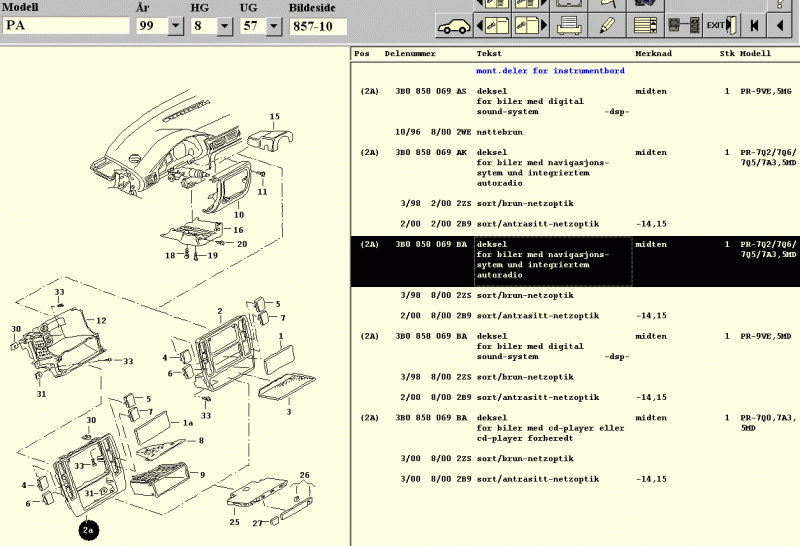Jump to first record arrow button
800x546 pixels.
[x=753, y=24]
